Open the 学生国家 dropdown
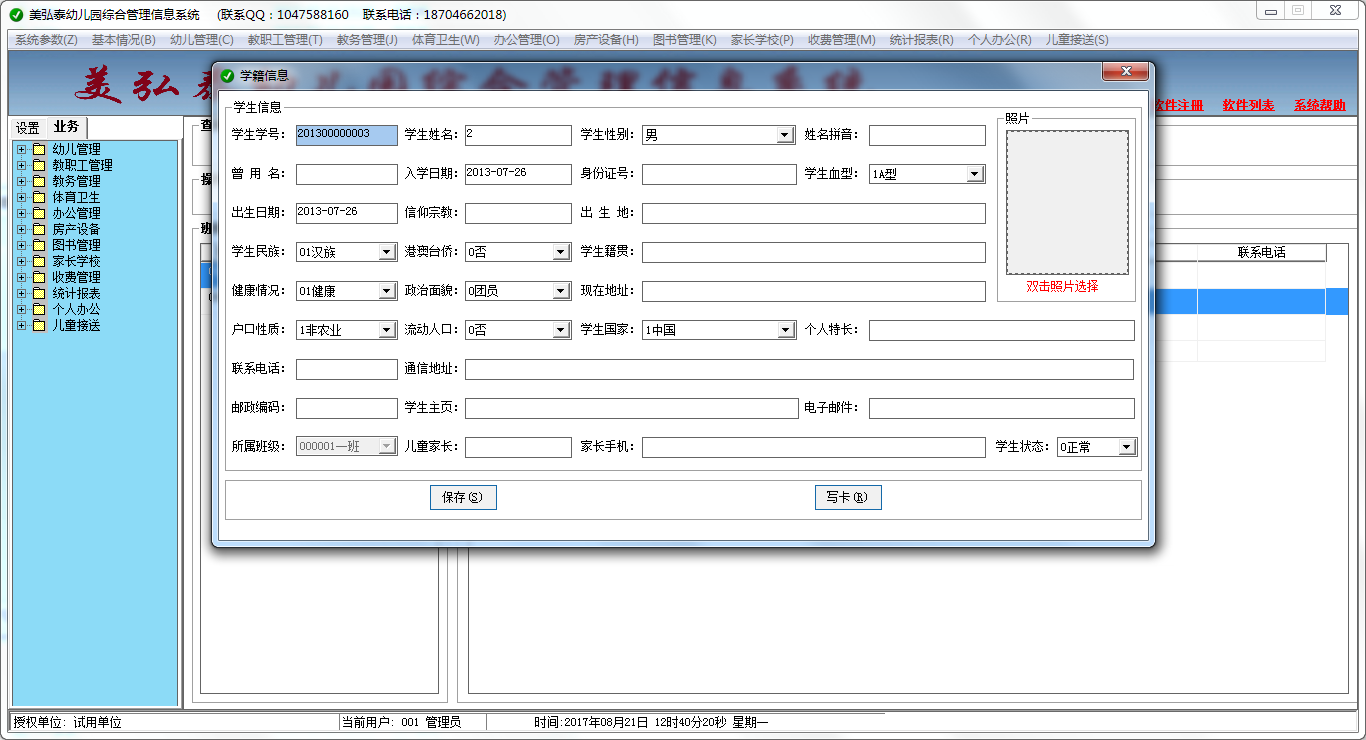 click(785, 330)
